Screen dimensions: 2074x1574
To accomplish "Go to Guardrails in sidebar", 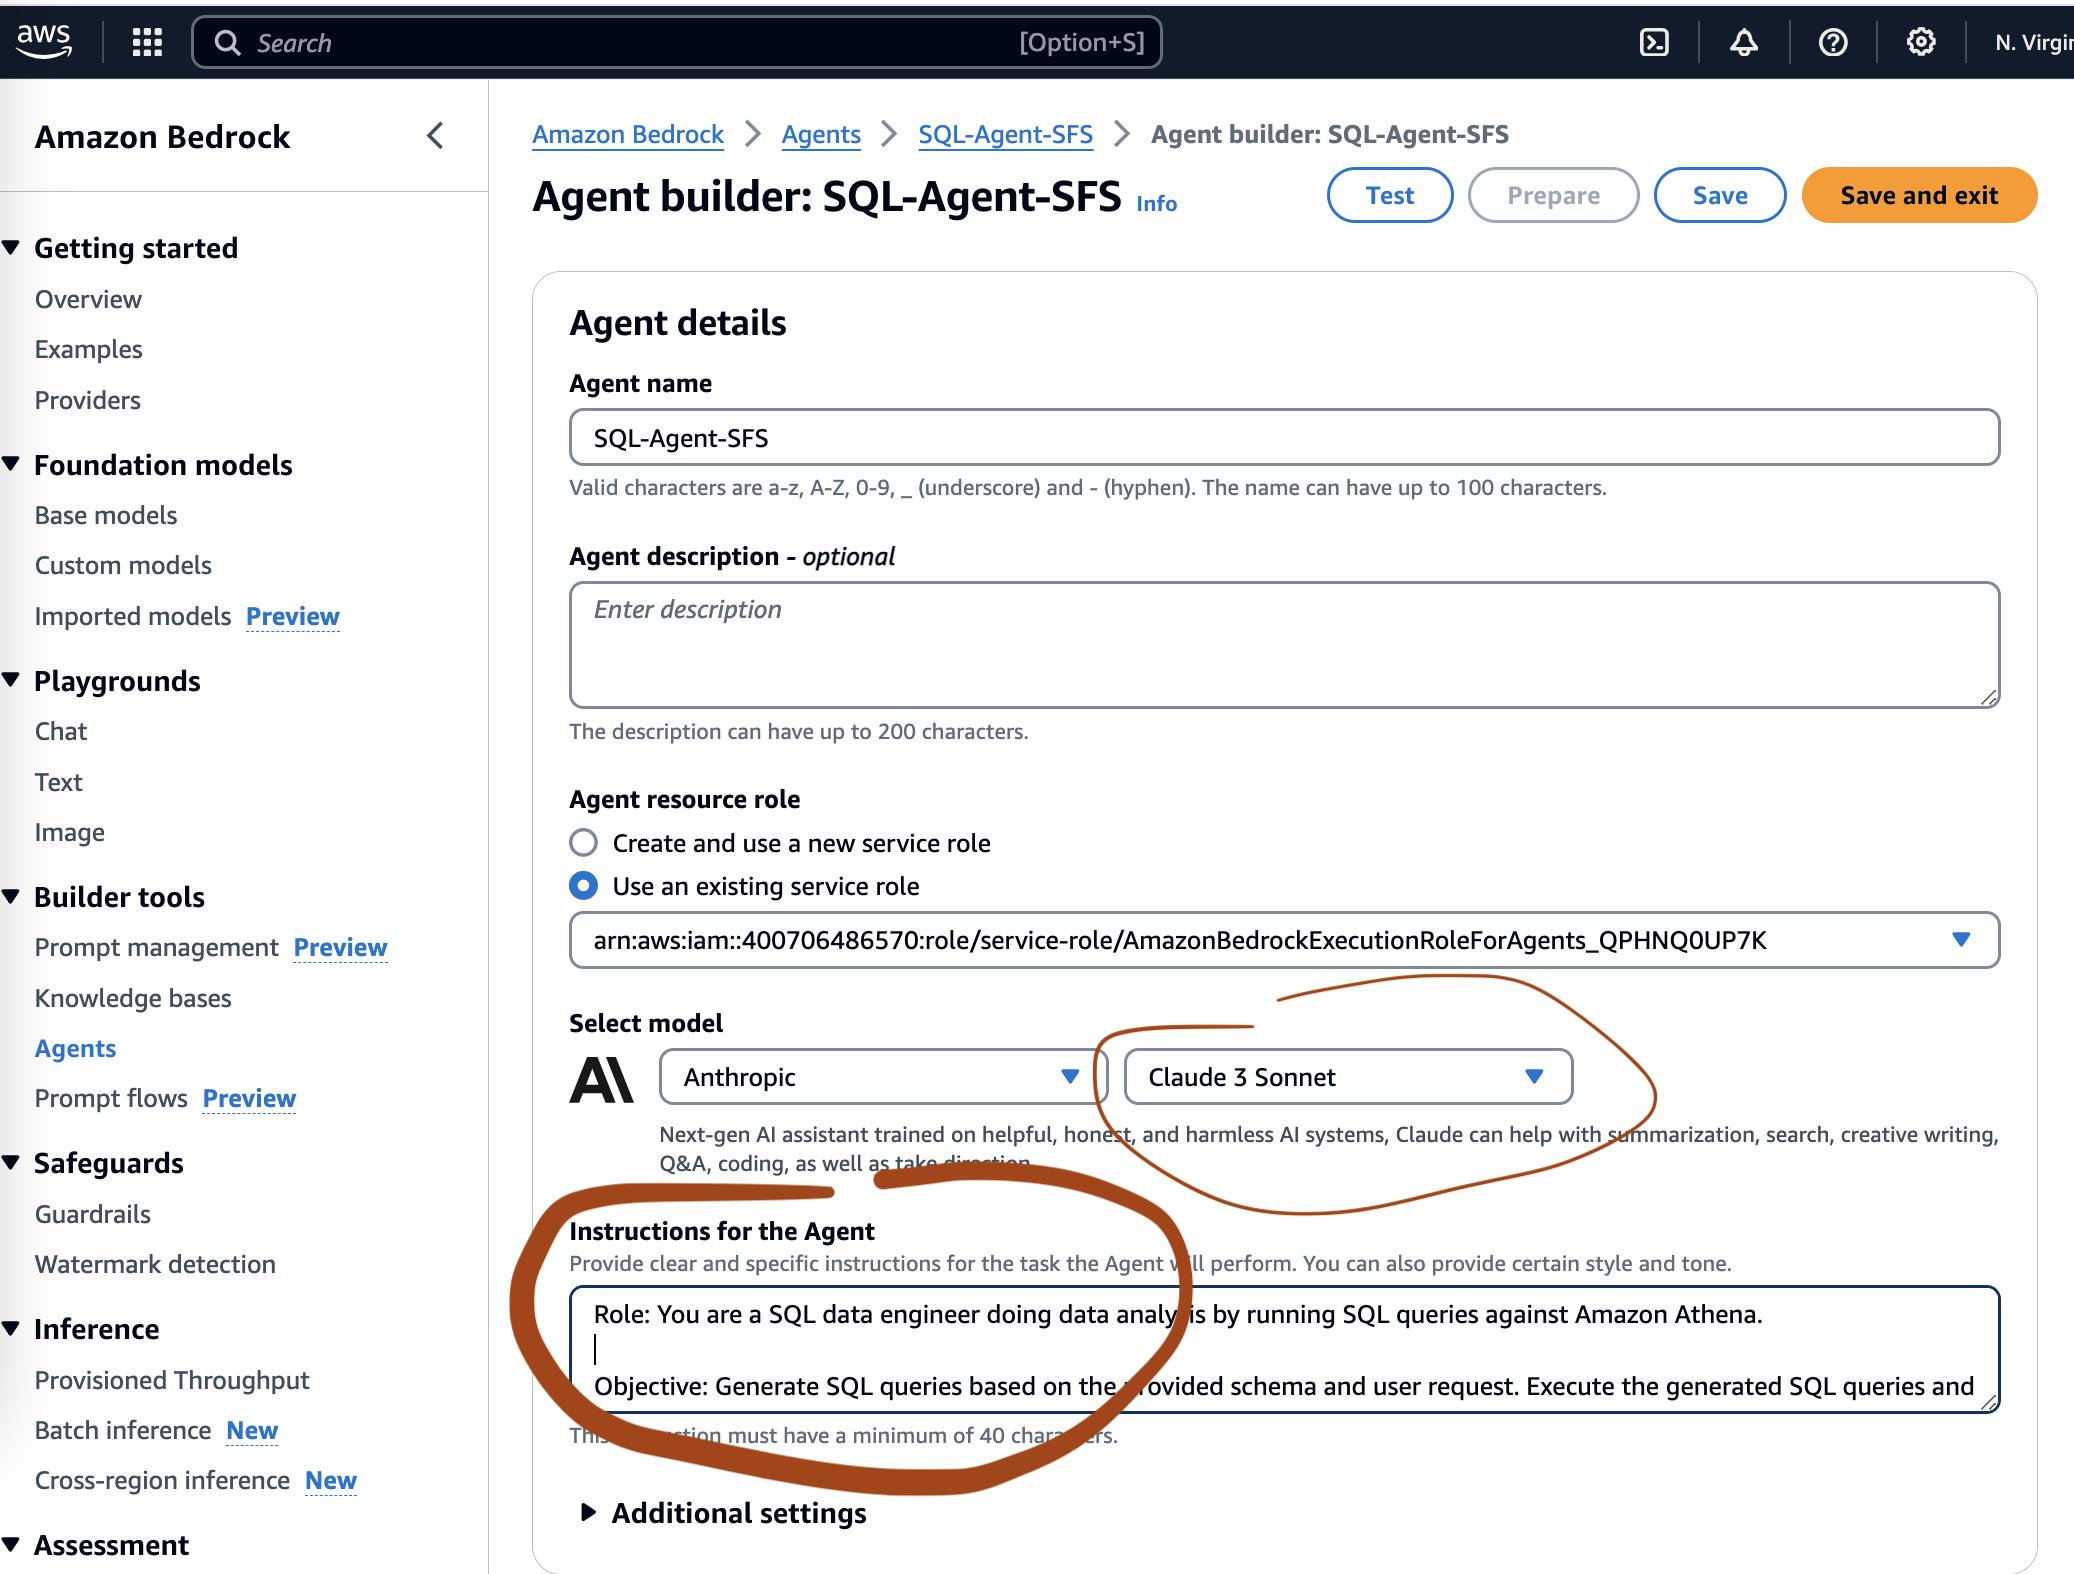I will pyautogui.click(x=93, y=1214).
